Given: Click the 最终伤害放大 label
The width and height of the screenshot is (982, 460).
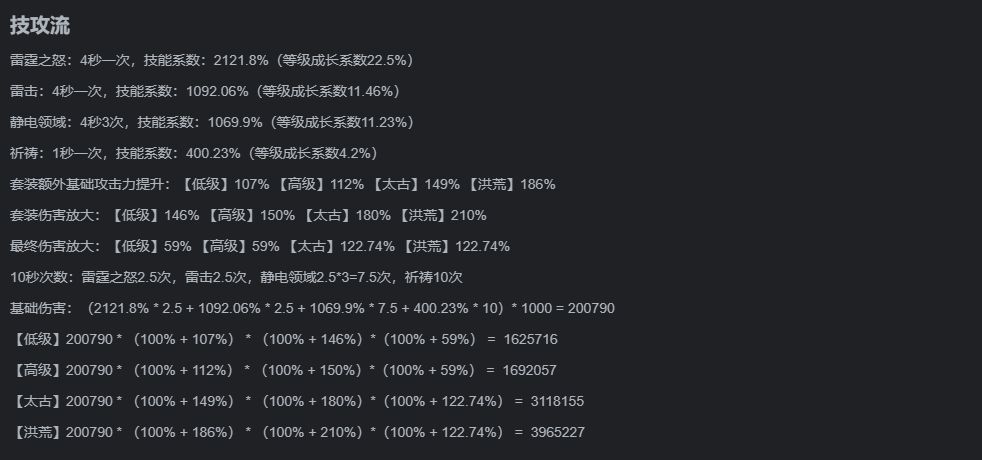Looking at the screenshot, I should (55, 246).
